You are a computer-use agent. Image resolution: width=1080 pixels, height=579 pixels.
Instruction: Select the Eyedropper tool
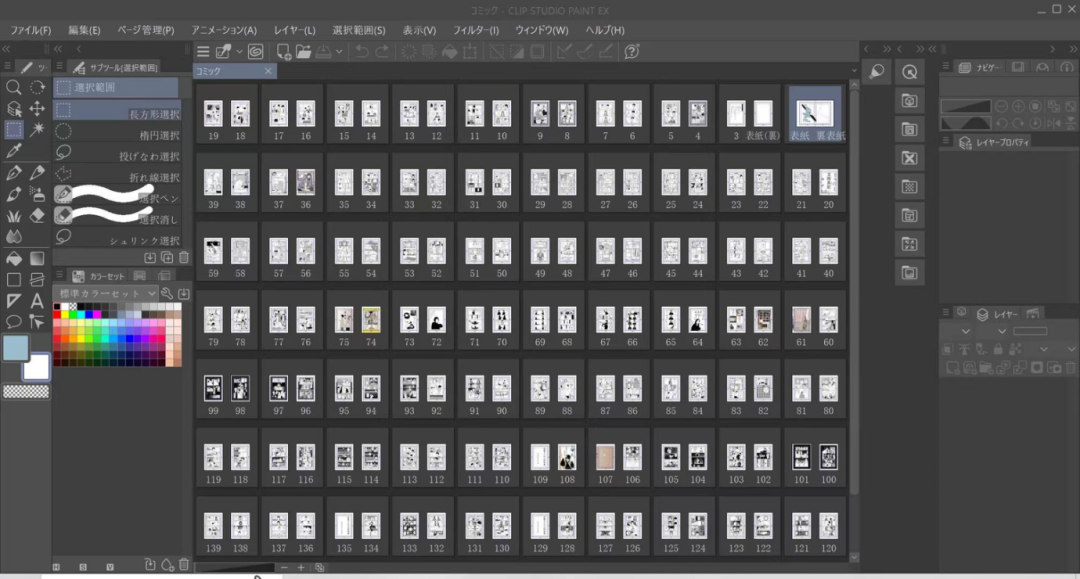13,151
